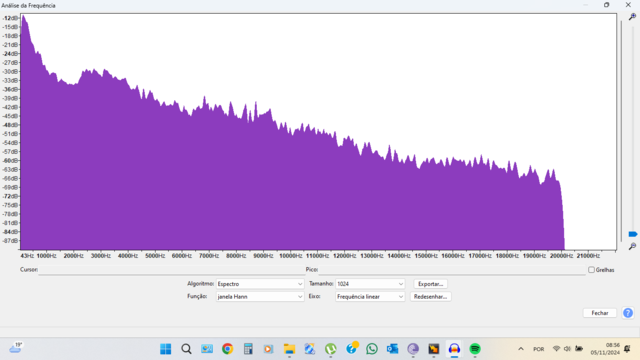The height and width of the screenshot is (360, 640).
Task: Expand the Tamanho dropdown showing 1024
Action: click(x=370, y=284)
